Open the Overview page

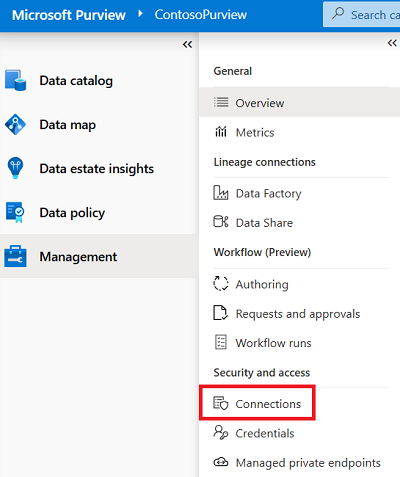tap(299, 102)
